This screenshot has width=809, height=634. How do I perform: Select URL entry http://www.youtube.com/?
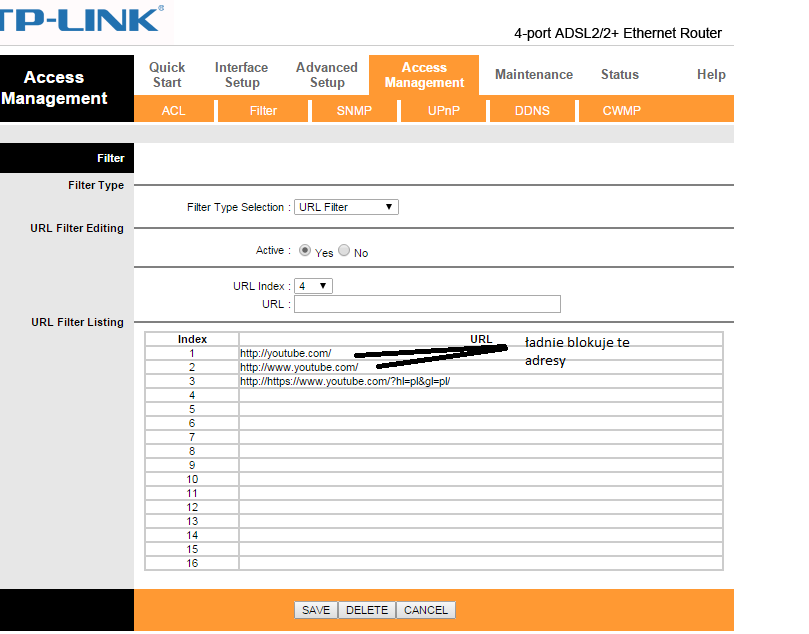pyautogui.click(x=299, y=367)
